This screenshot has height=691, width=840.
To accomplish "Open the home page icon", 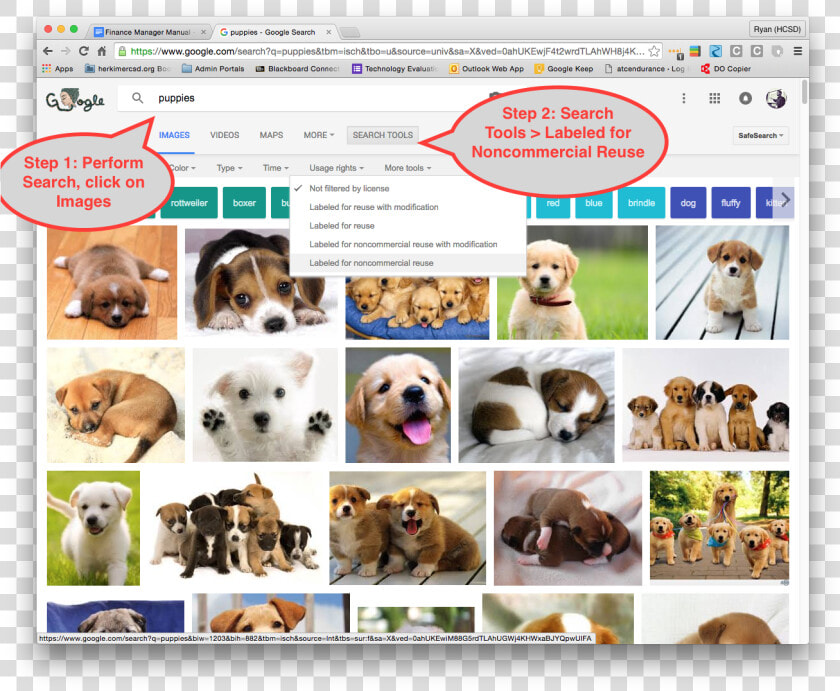I will (x=101, y=51).
